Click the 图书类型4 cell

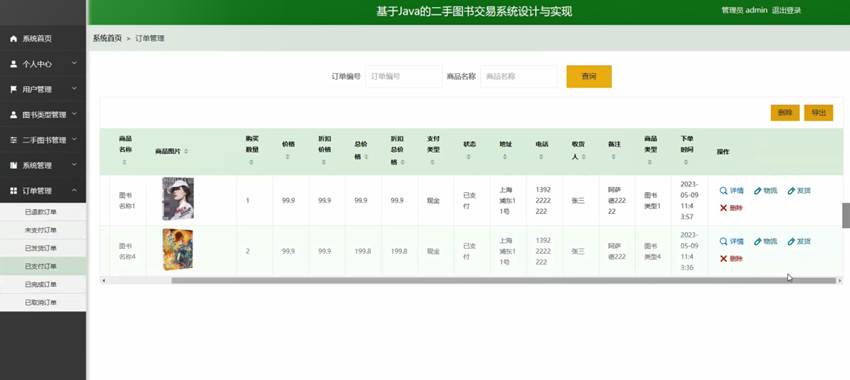pyautogui.click(x=653, y=252)
